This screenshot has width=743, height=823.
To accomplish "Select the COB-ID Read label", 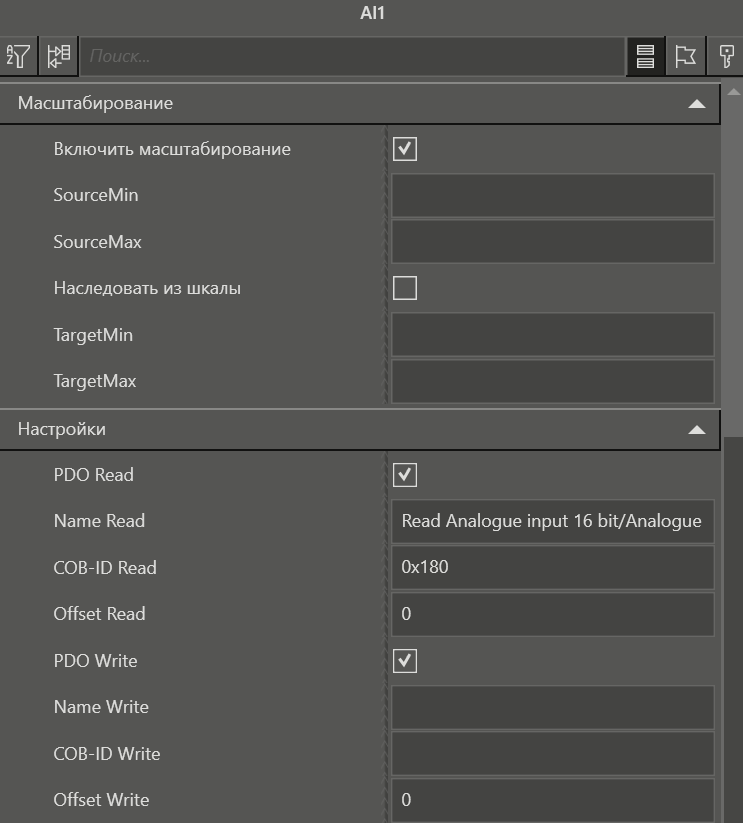I will pos(105,567).
